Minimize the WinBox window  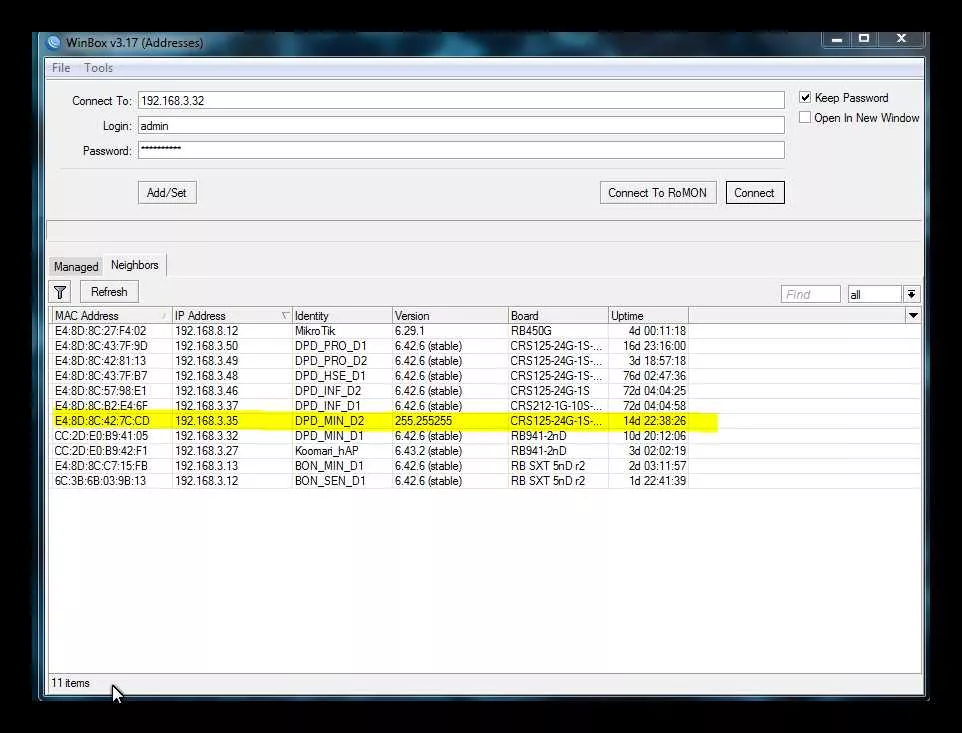pyautogui.click(x=836, y=39)
